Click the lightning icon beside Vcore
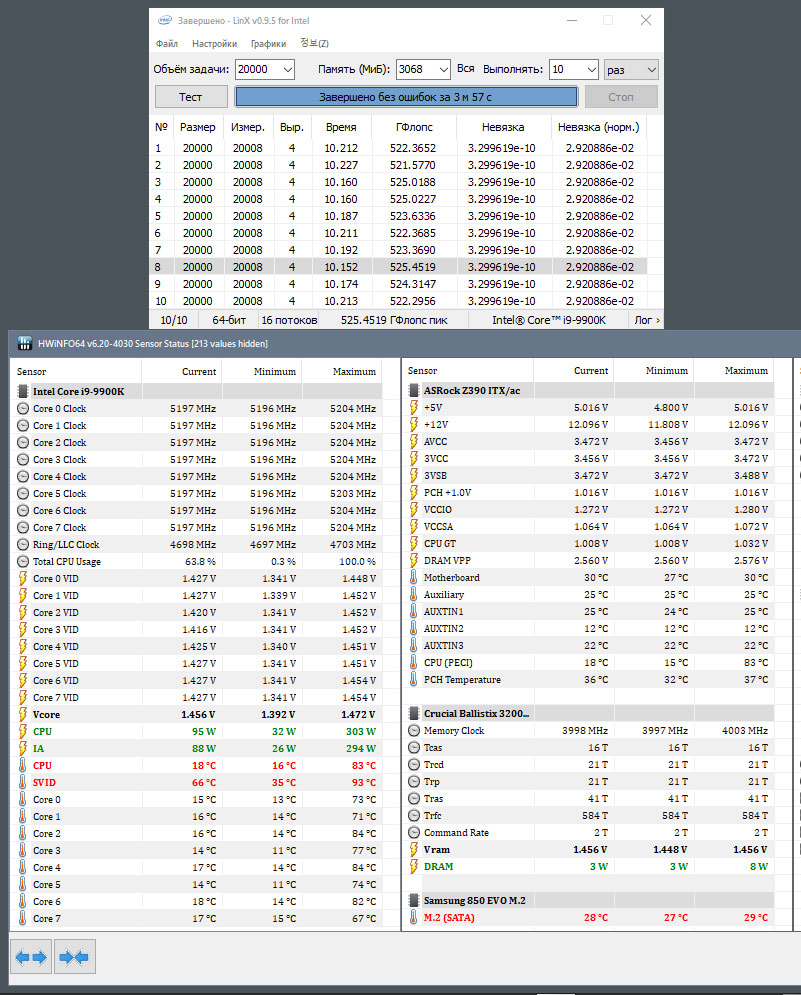801x995 pixels. pyautogui.click(x=23, y=715)
